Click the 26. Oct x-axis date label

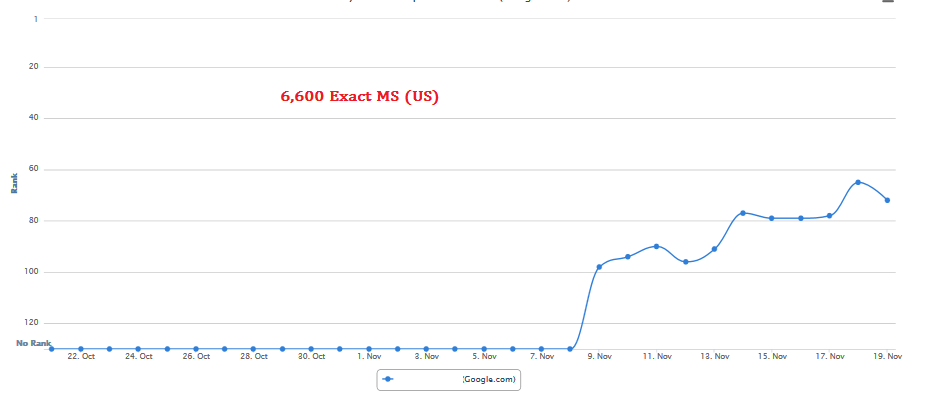[x=196, y=357]
